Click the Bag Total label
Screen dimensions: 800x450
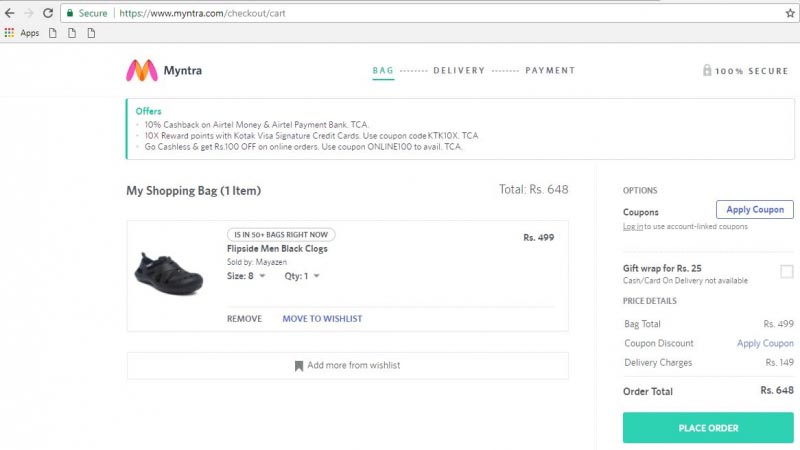pos(642,324)
